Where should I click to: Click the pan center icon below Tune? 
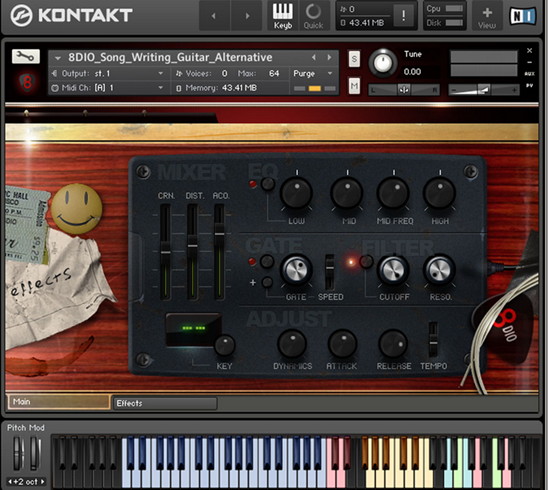[403, 90]
